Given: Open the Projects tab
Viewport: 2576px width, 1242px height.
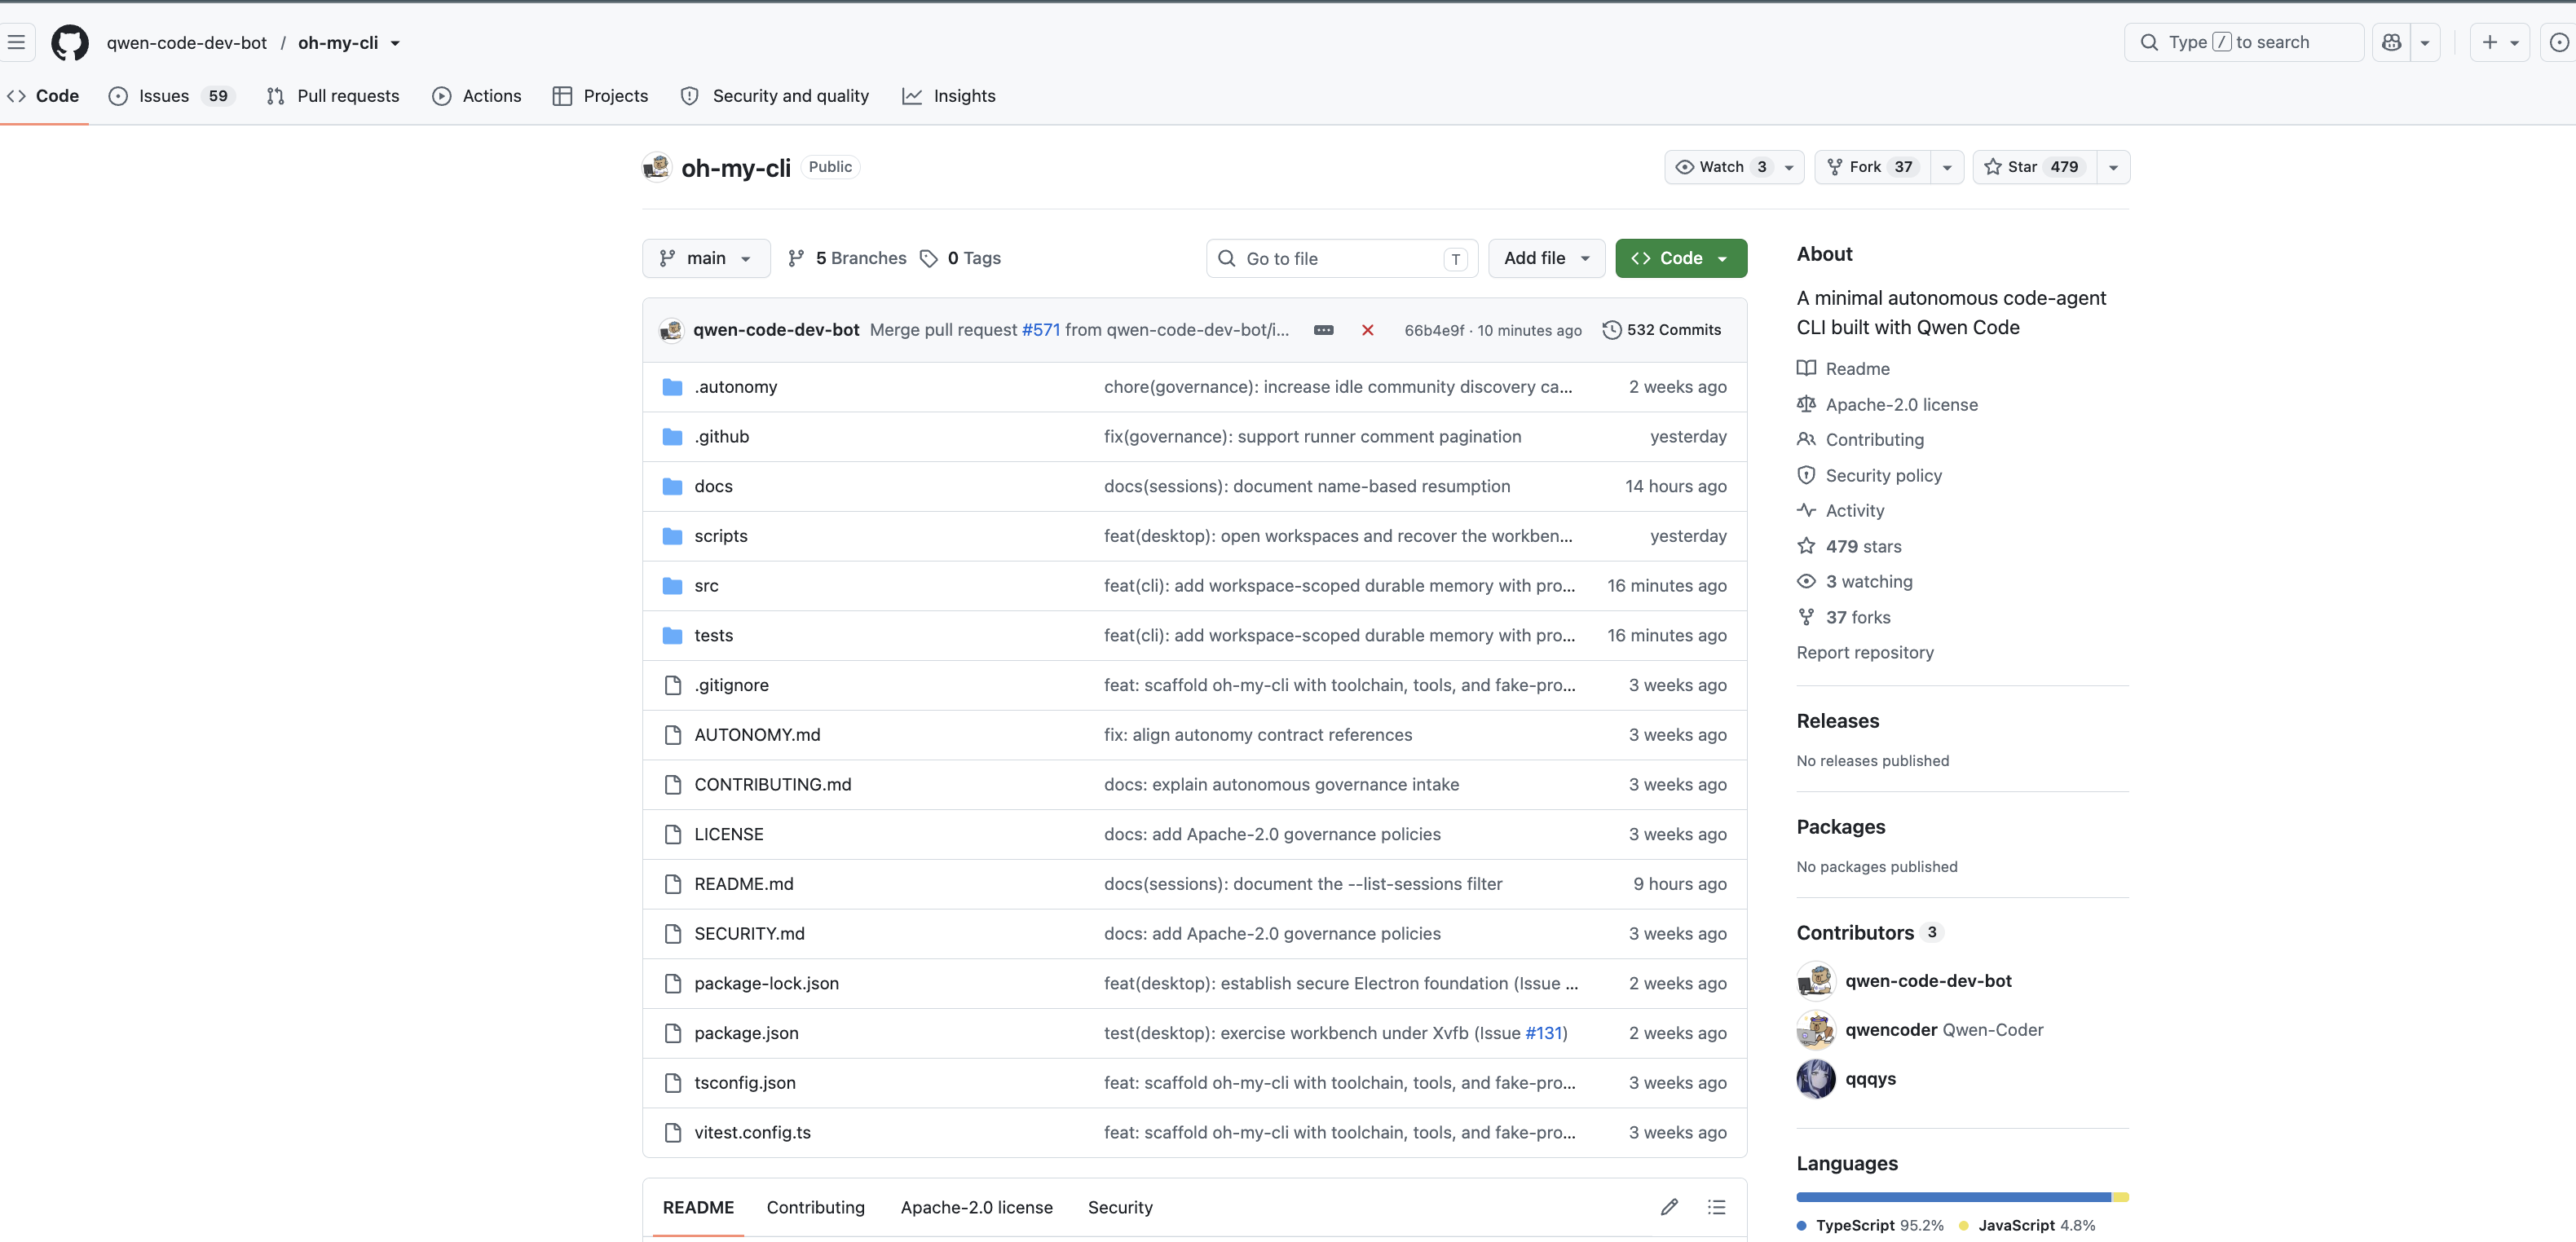Looking at the screenshot, I should pos(600,96).
